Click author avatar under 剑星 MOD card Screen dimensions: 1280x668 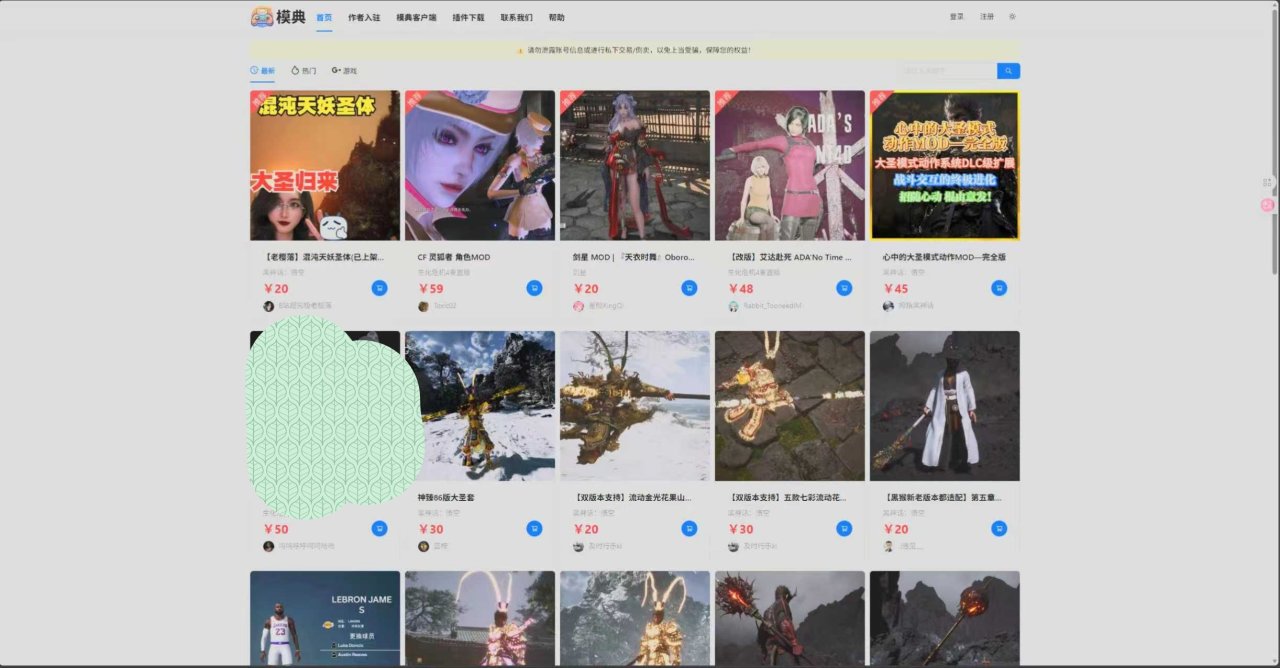click(578, 306)
